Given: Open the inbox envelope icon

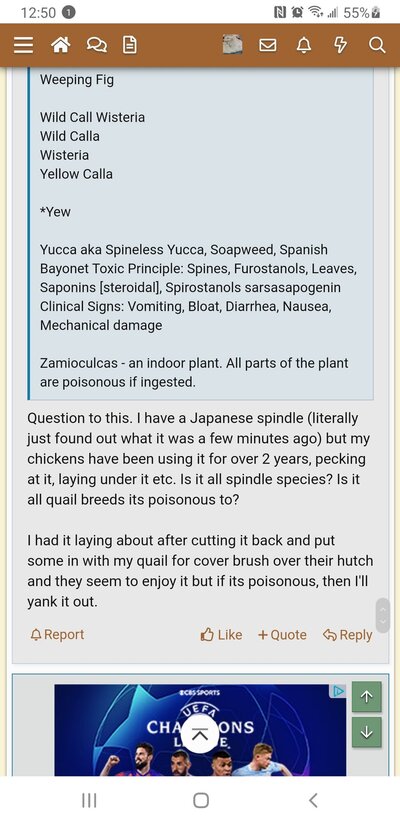Looking at the screenshot, I should coord(268,46).
